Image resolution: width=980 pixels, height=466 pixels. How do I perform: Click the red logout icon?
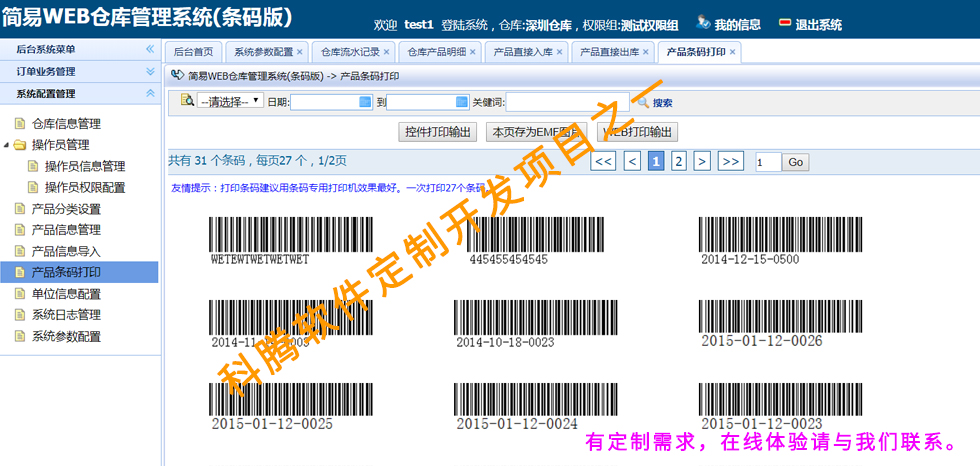(x=786, y=23)
